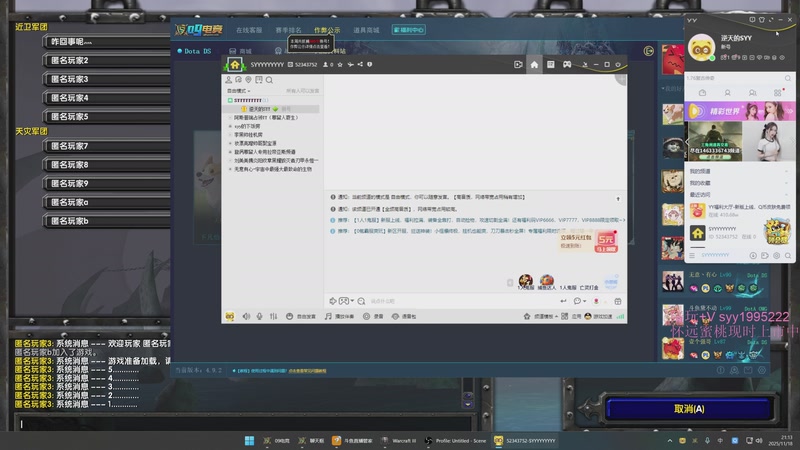Click the pin icon beside minimize button
The width and height of the screenshot is (800, 450).
(585, 65)
